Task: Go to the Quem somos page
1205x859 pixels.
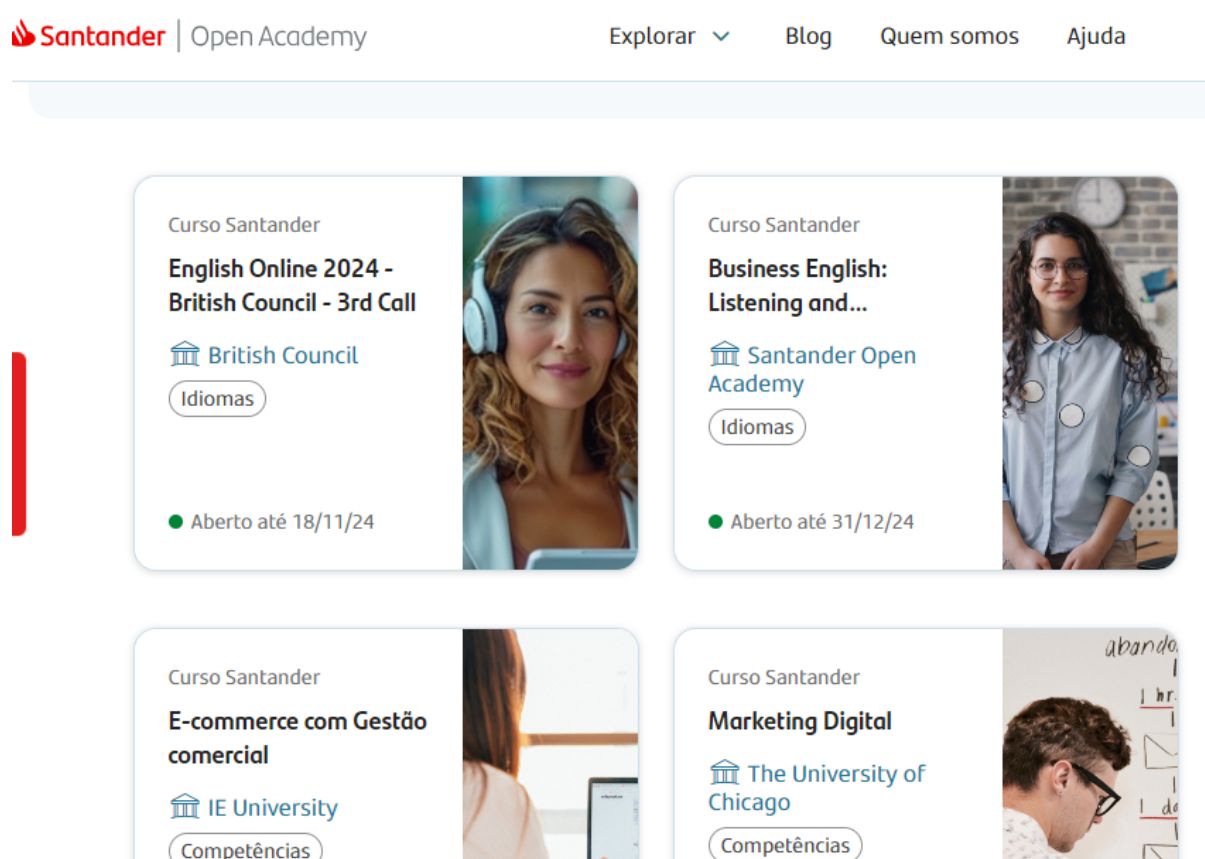Action: [x=949, y=36]
